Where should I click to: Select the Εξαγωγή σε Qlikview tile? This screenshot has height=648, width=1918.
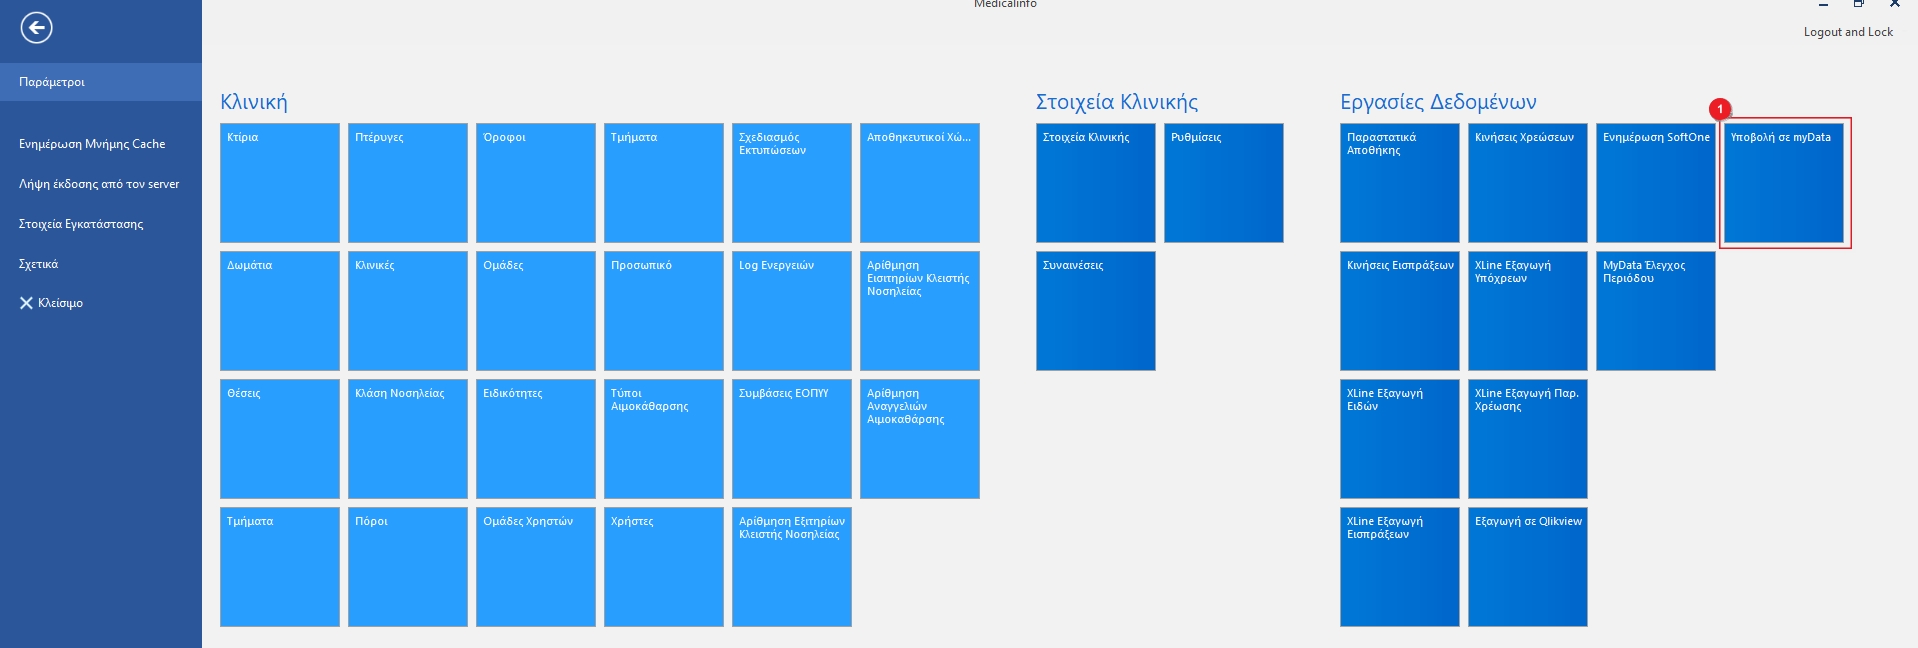(1527, 567)
